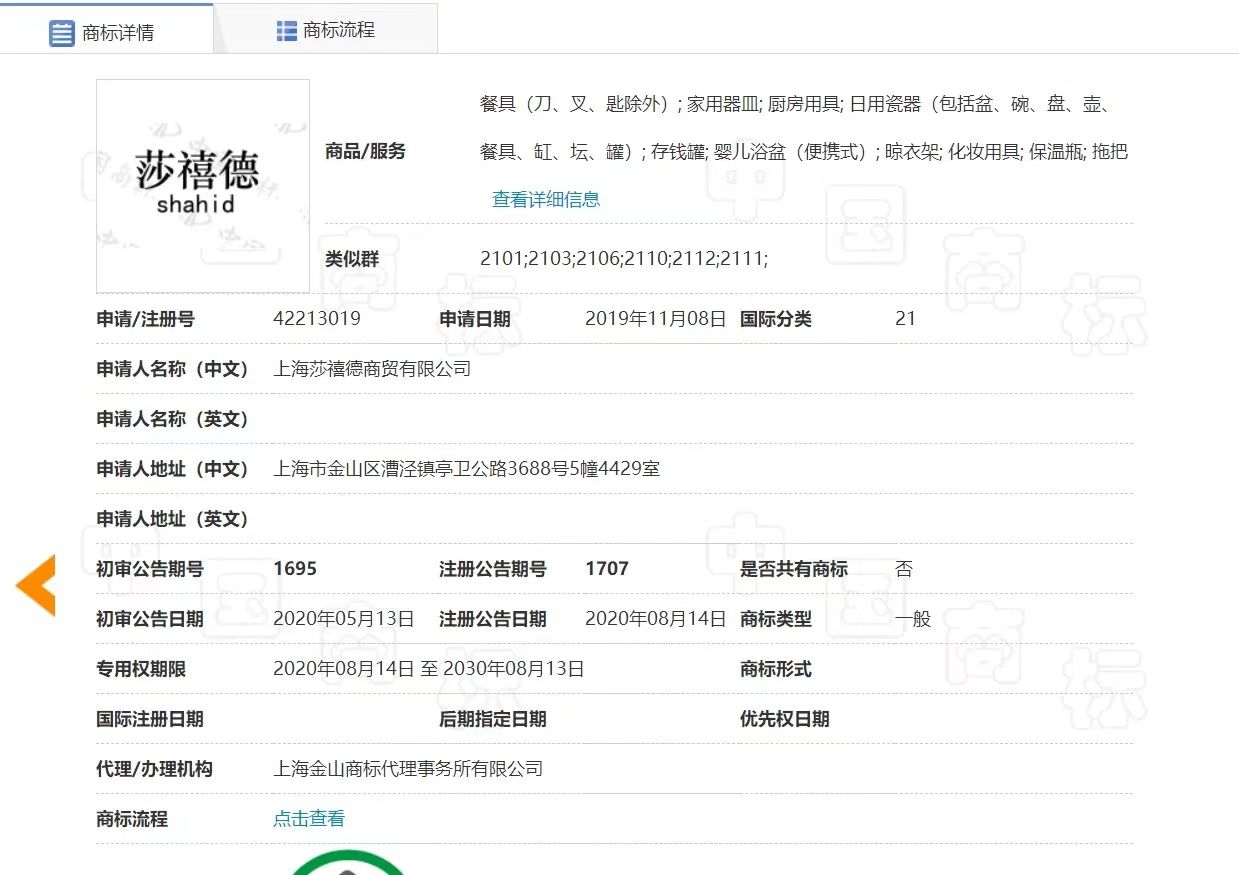1239x875 pixels.
Task: Click the 国际分类 label
Action: click(776, 319)
